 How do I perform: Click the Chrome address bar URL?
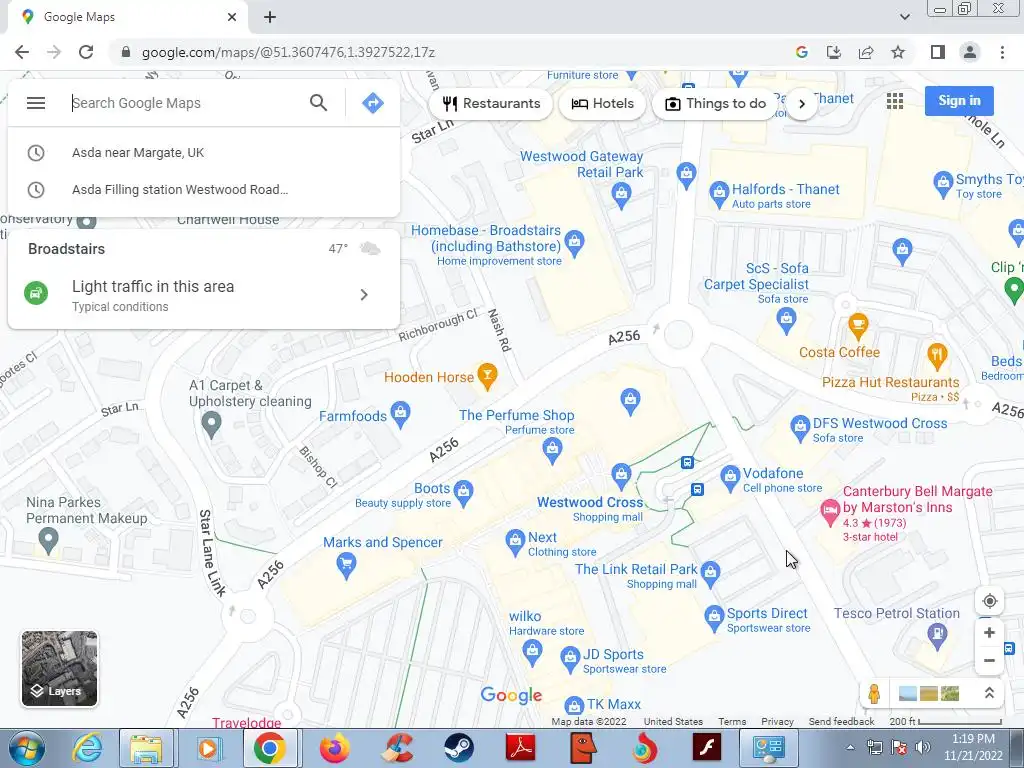(288, 52)
